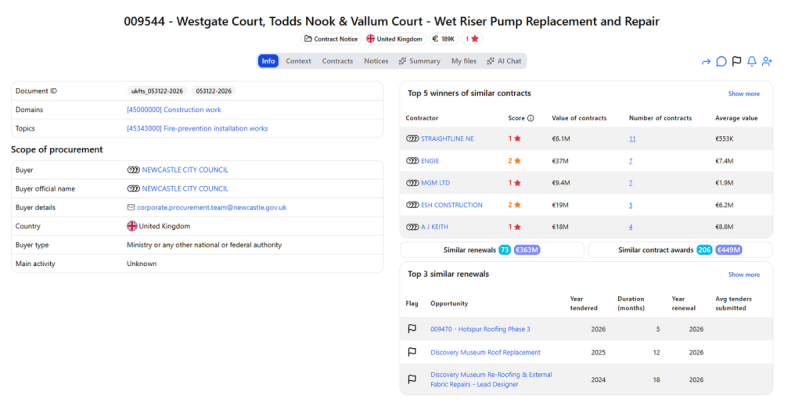Click the share arrow icon
The width and height of the screenshot is (800, 400).
[x=706, y=62]
